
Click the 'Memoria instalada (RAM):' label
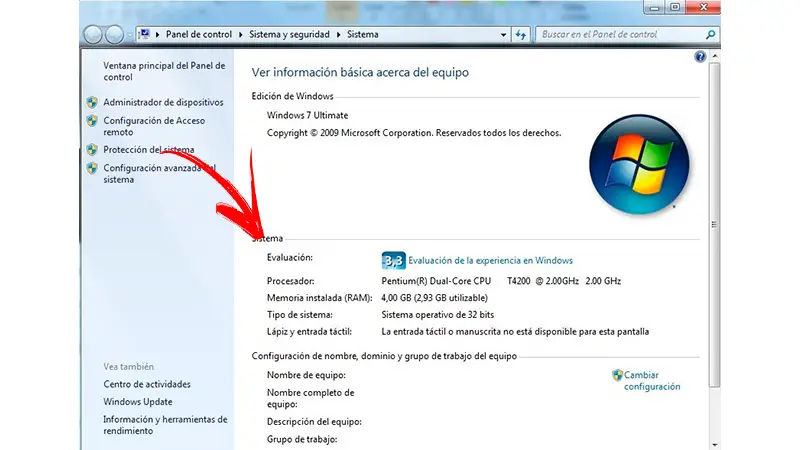319,298
